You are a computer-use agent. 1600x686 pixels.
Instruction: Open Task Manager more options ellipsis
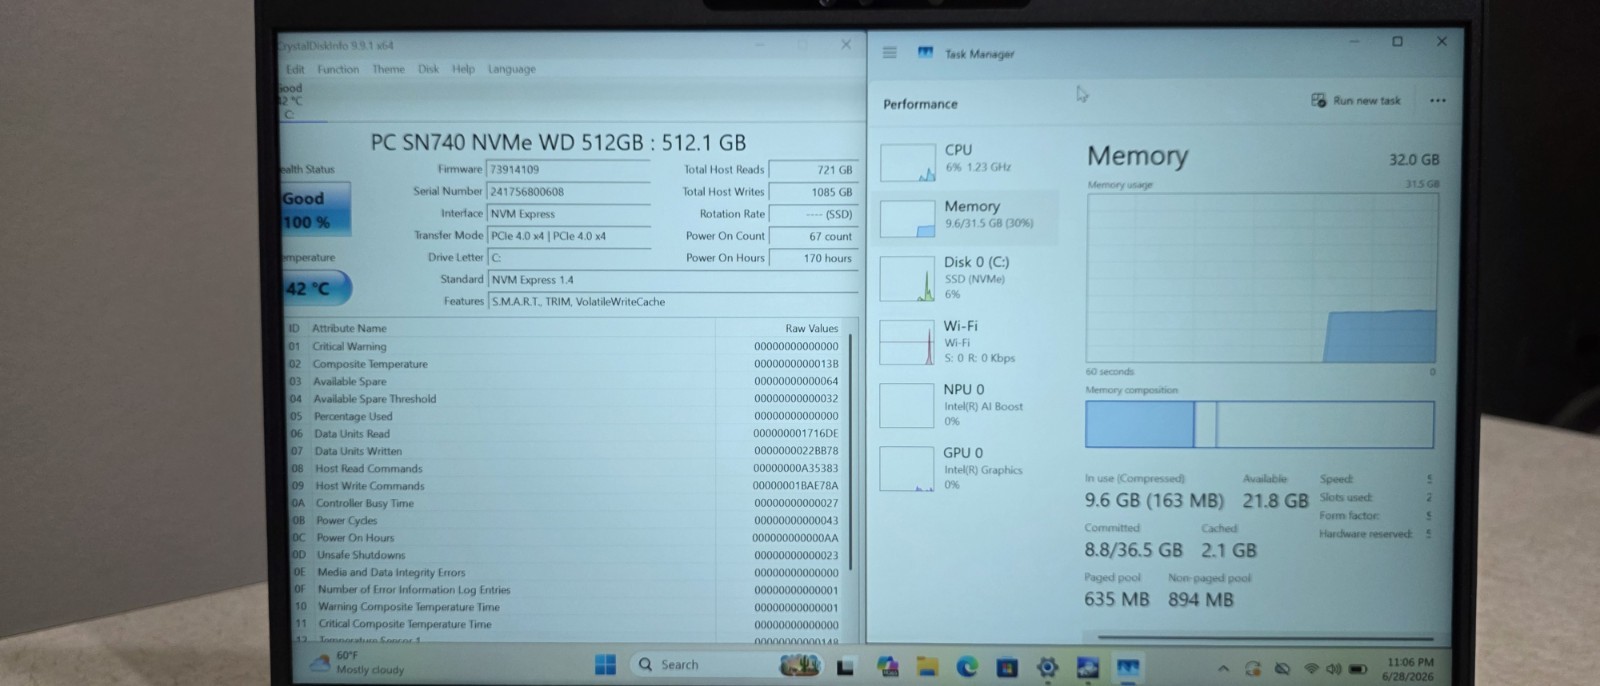pyautogui.click(x=1437, y=100)
